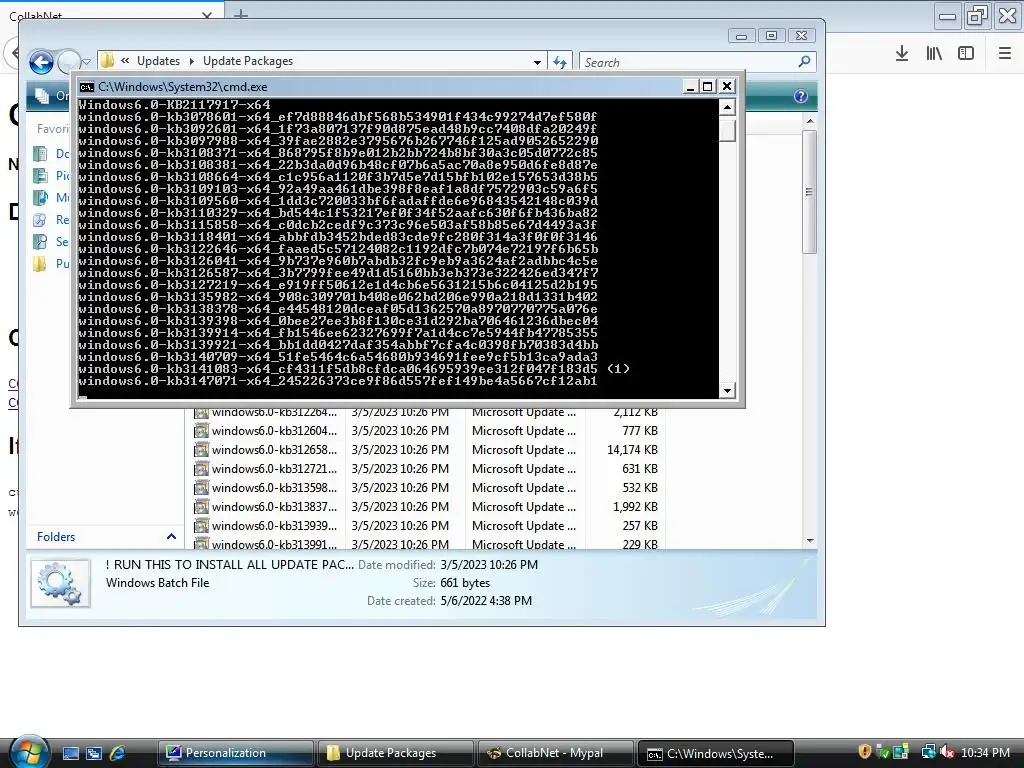Click the 661 bytes size value

coord(465,583)
